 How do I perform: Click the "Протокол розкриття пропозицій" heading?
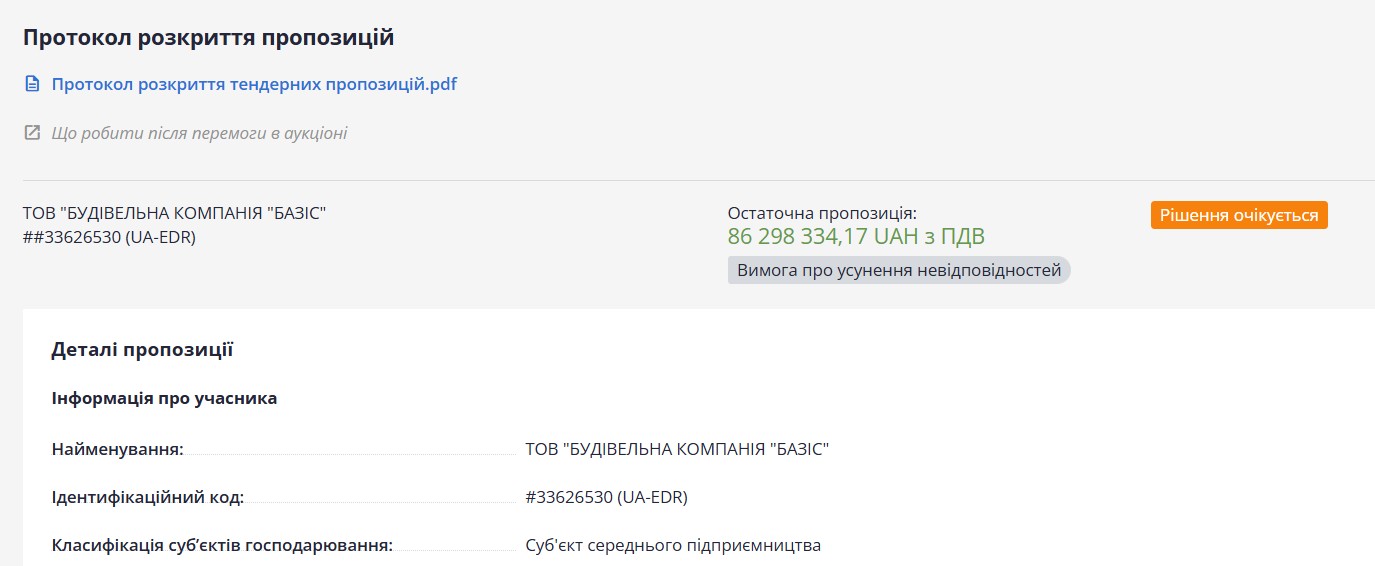click(209, 38)
